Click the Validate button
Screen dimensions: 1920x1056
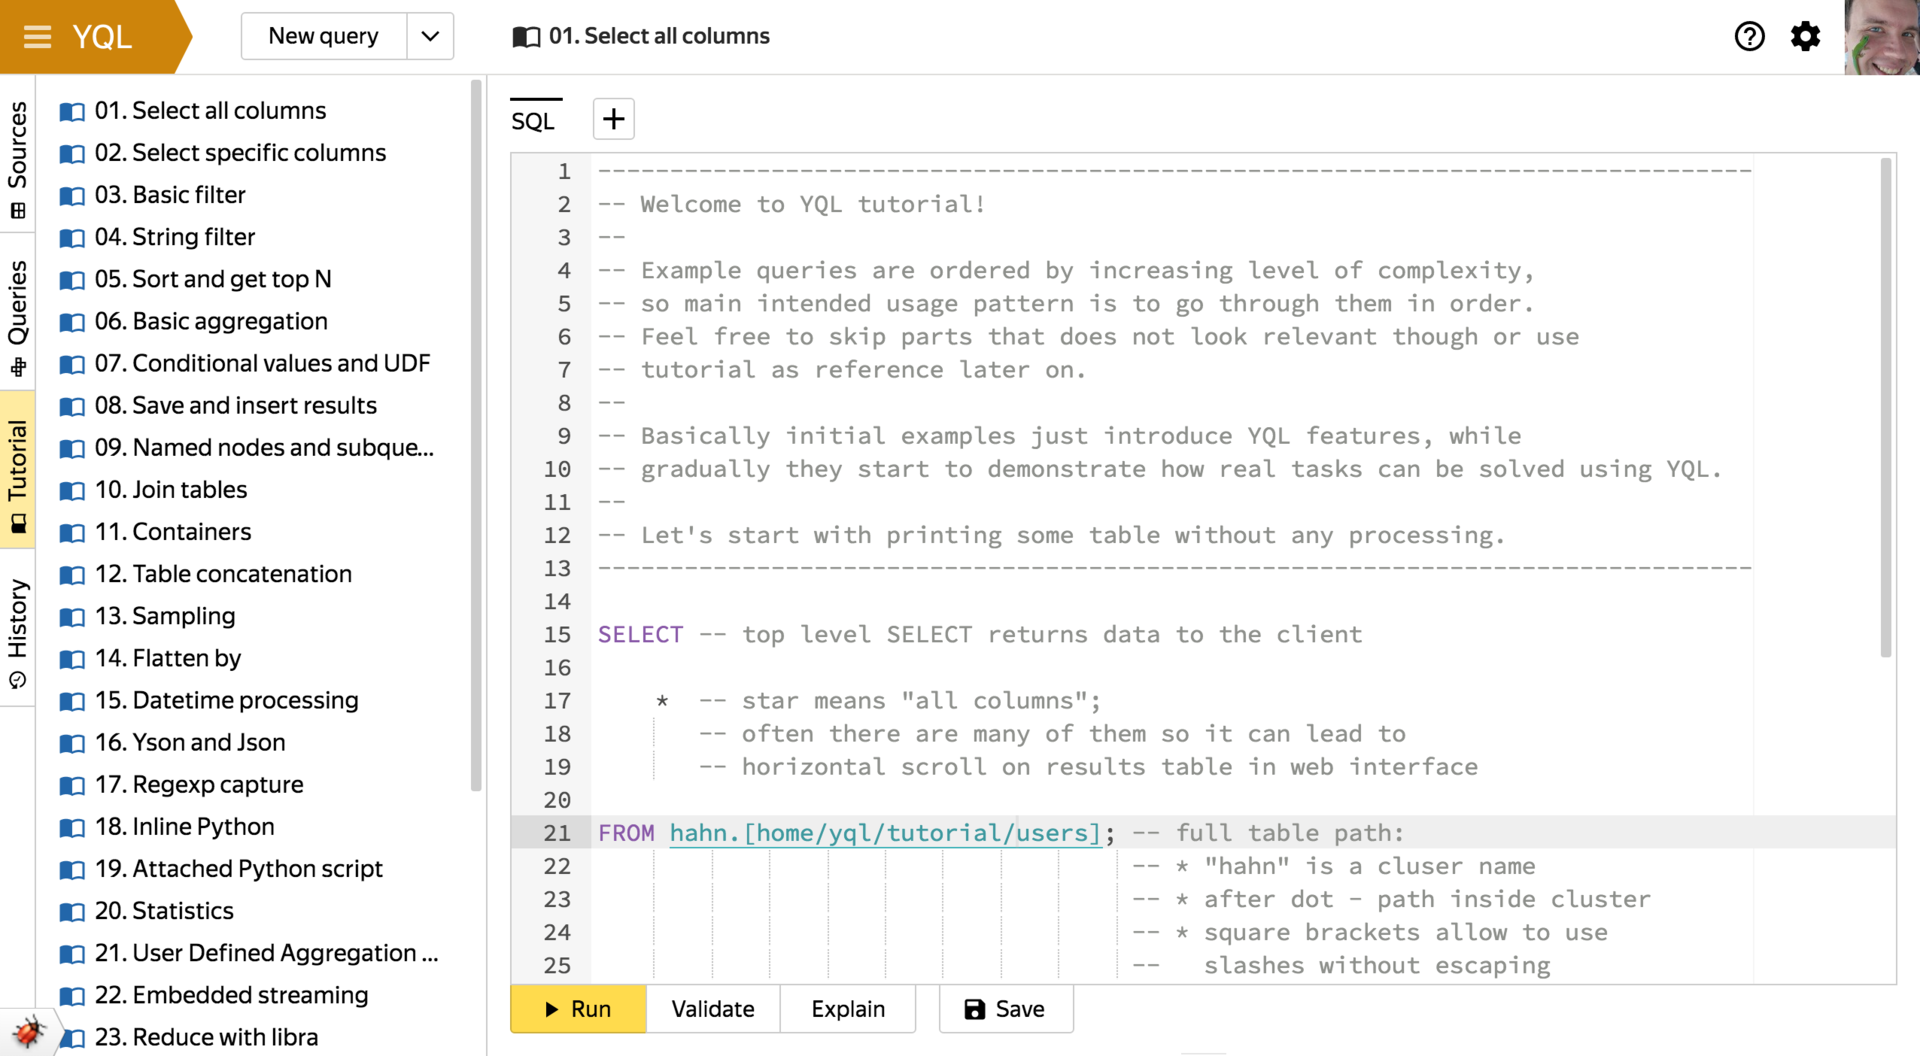tap(713, 1009)
